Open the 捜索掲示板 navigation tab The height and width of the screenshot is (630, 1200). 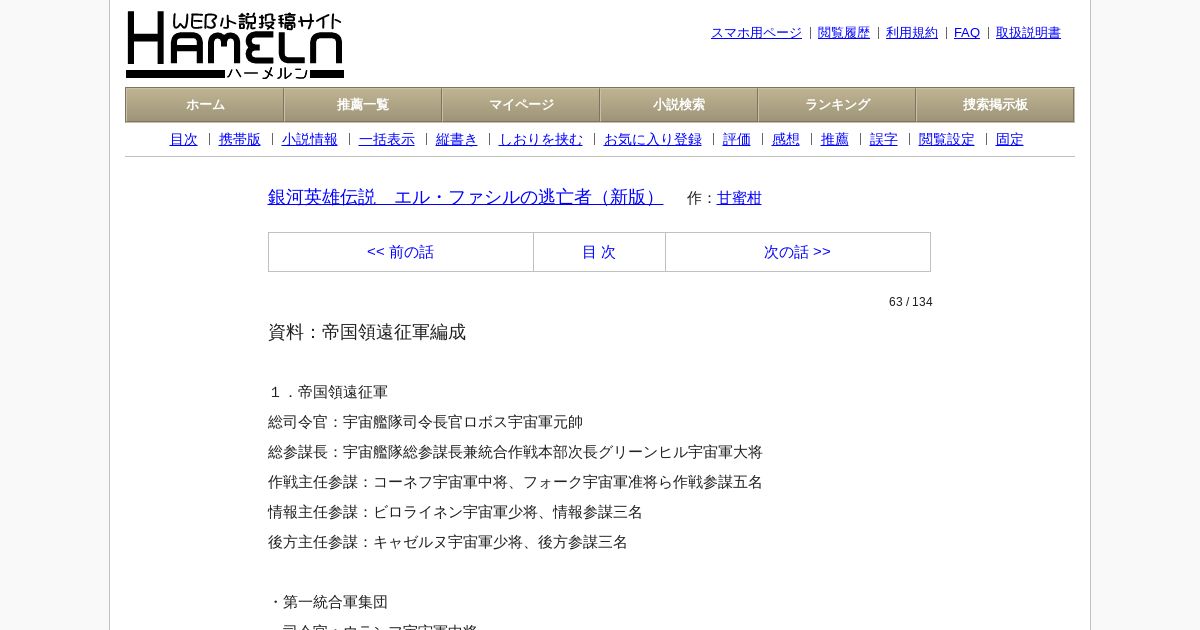tap(995, 105)
